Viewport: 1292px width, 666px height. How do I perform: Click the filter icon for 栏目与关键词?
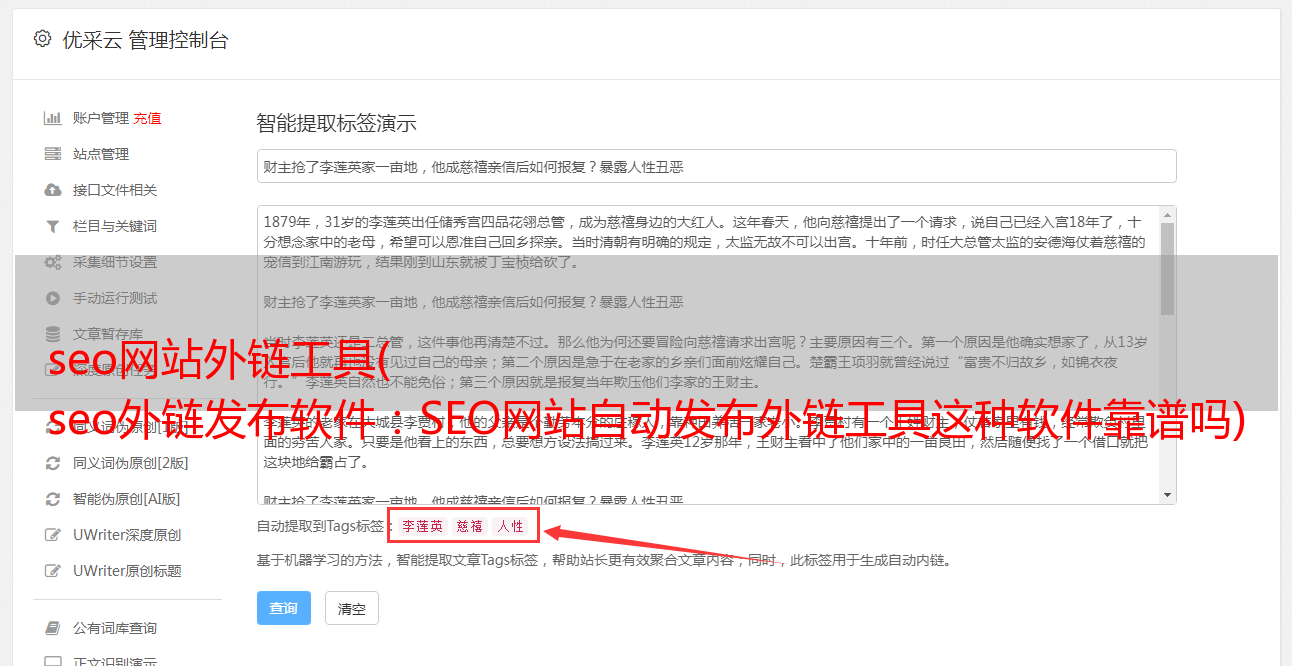(52, 226)
